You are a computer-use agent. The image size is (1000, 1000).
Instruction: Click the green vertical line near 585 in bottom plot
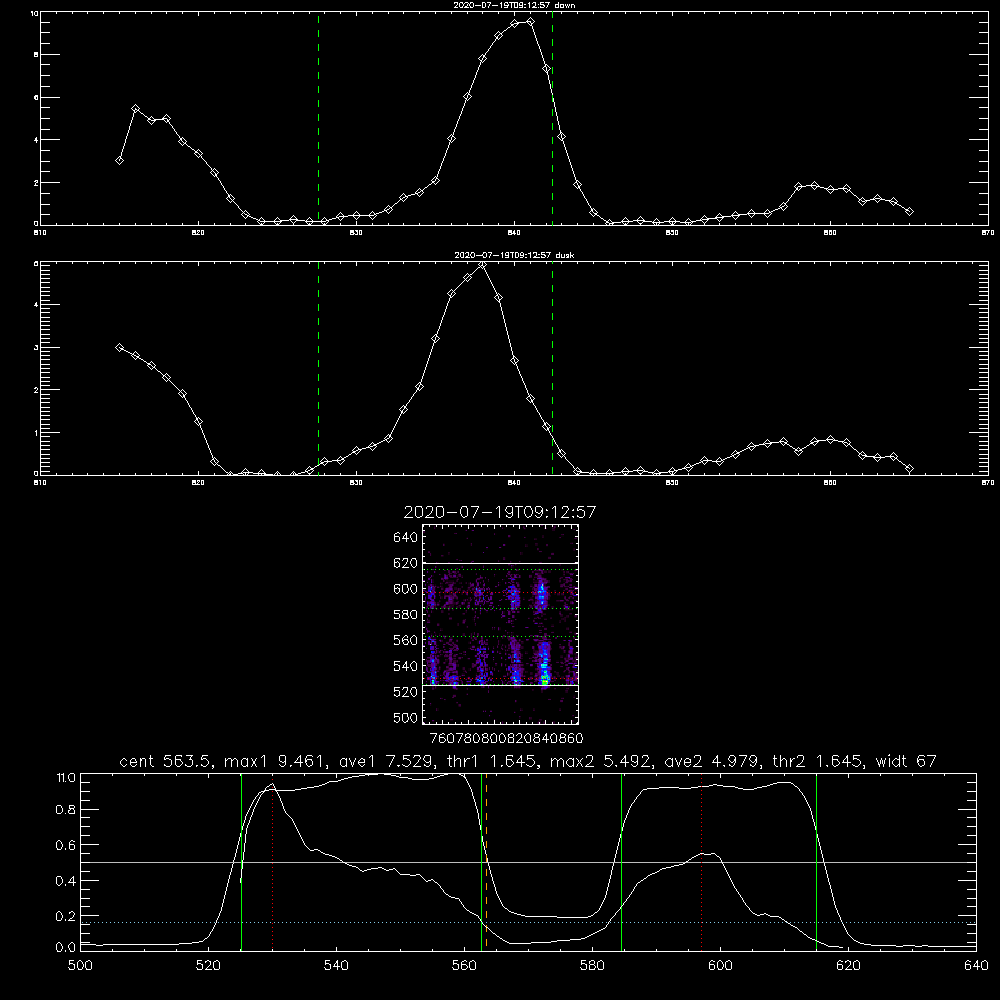click(x=621, y=862)
